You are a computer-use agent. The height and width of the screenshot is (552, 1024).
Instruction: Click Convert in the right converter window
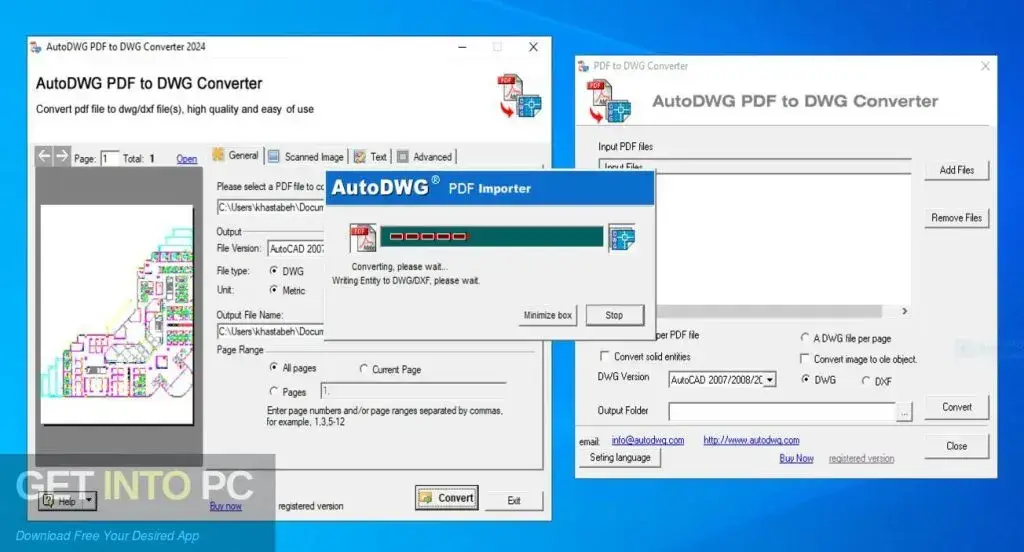point(957,407)
